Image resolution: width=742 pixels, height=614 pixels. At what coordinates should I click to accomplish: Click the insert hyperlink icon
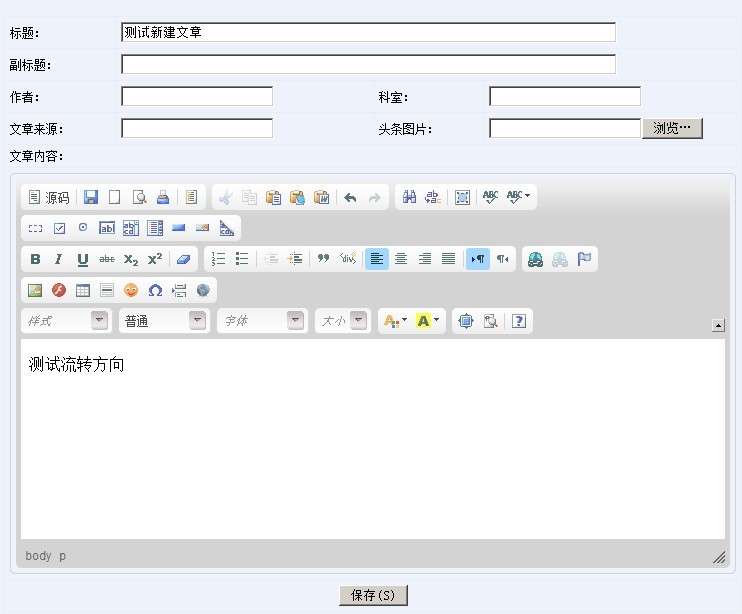535,259
